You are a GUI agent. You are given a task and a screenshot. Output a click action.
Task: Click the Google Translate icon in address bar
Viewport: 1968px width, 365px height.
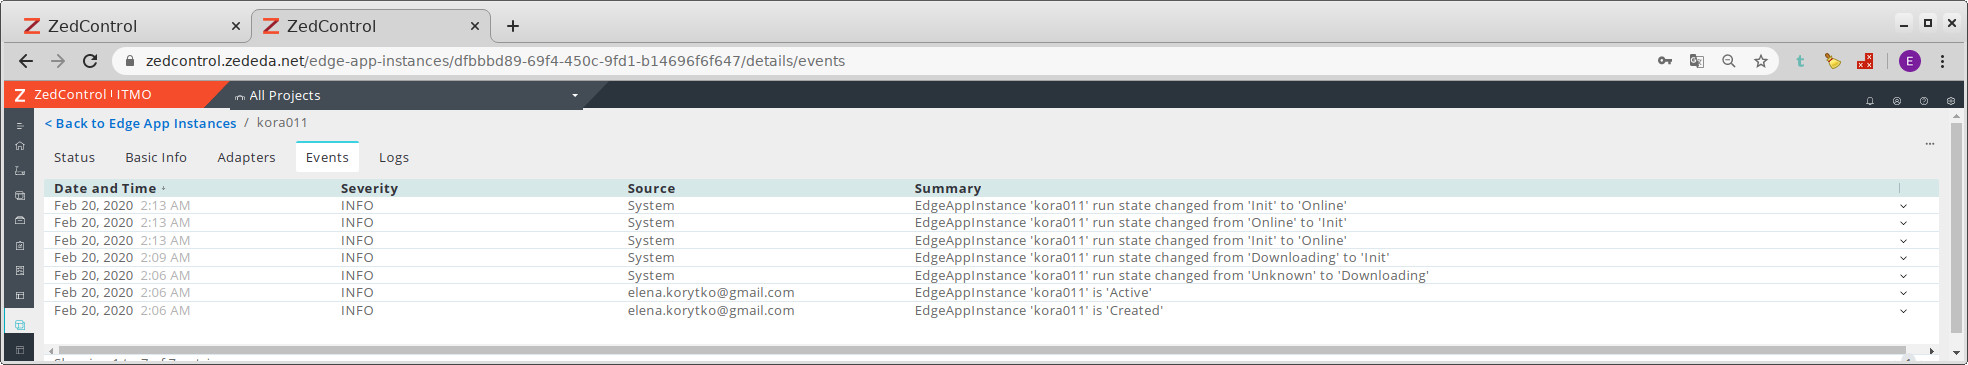click(1696, 61)
